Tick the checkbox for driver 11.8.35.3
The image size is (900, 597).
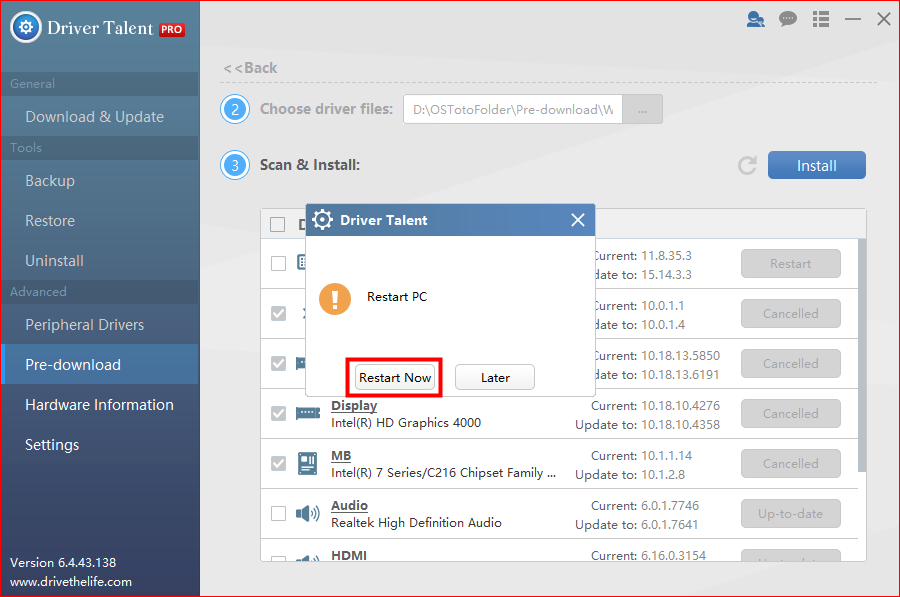tap(278, 263)
